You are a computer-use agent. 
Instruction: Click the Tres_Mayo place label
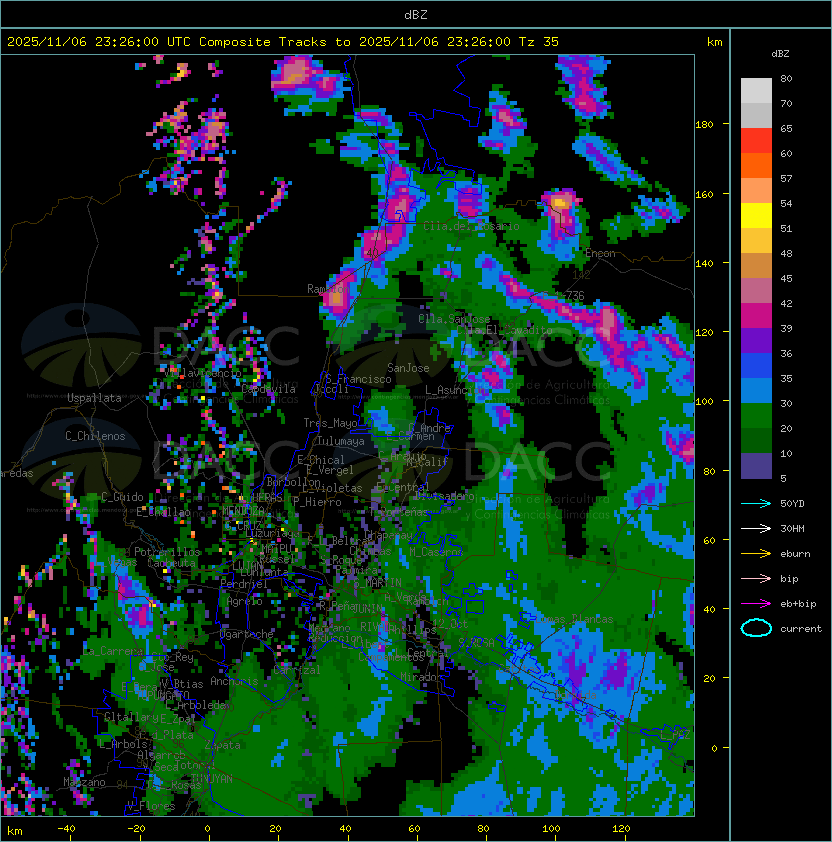(330, 423)
